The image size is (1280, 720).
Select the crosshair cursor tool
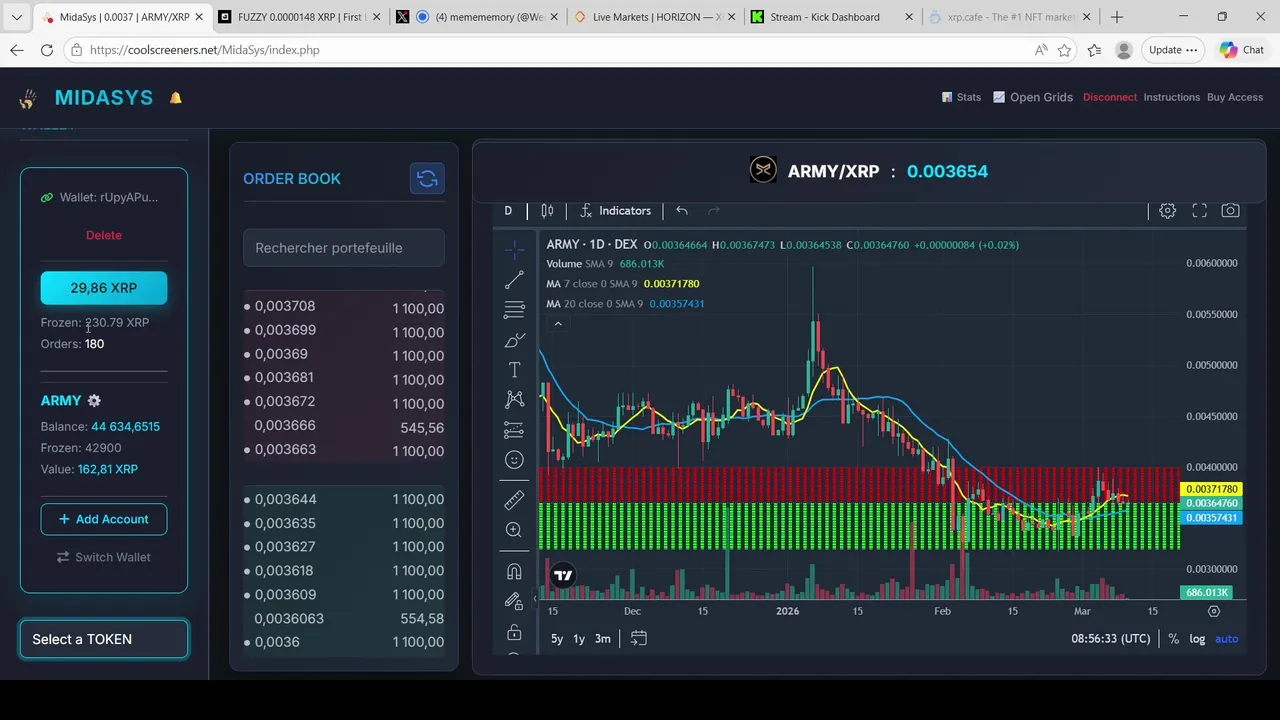point(514,249)
